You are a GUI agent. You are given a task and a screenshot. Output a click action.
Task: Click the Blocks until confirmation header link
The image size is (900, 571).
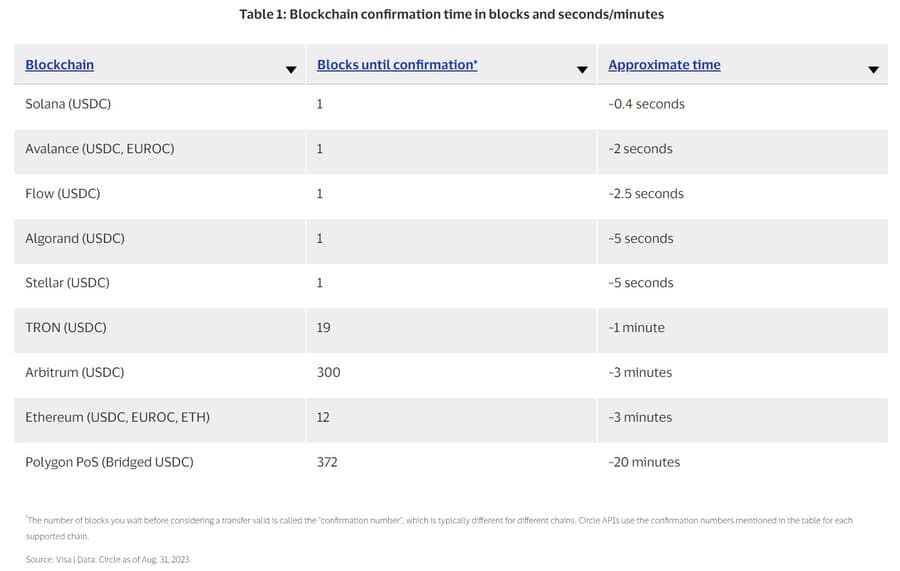click(x=397, y=65)
